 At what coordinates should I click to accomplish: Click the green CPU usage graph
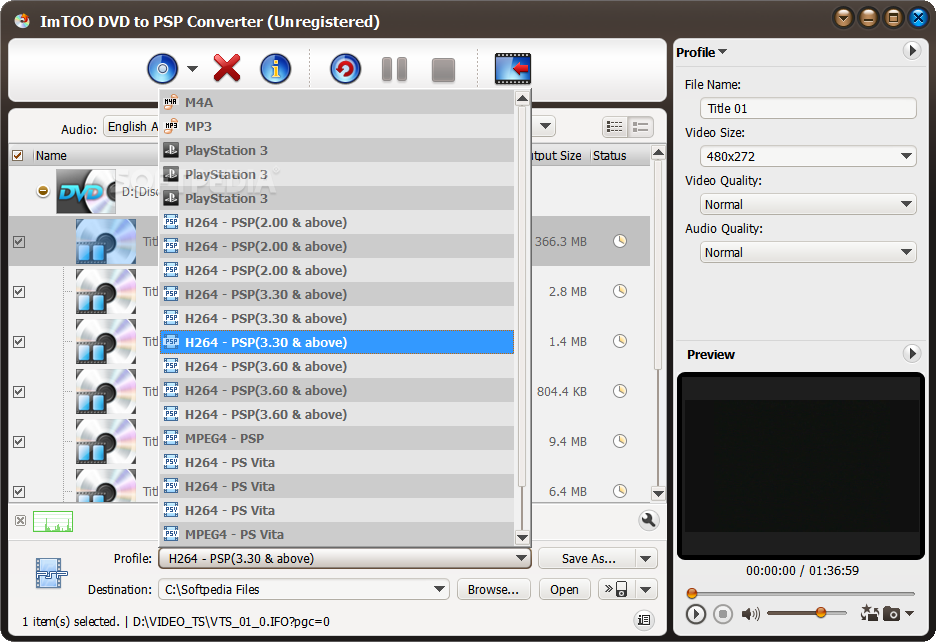(53, 521)
